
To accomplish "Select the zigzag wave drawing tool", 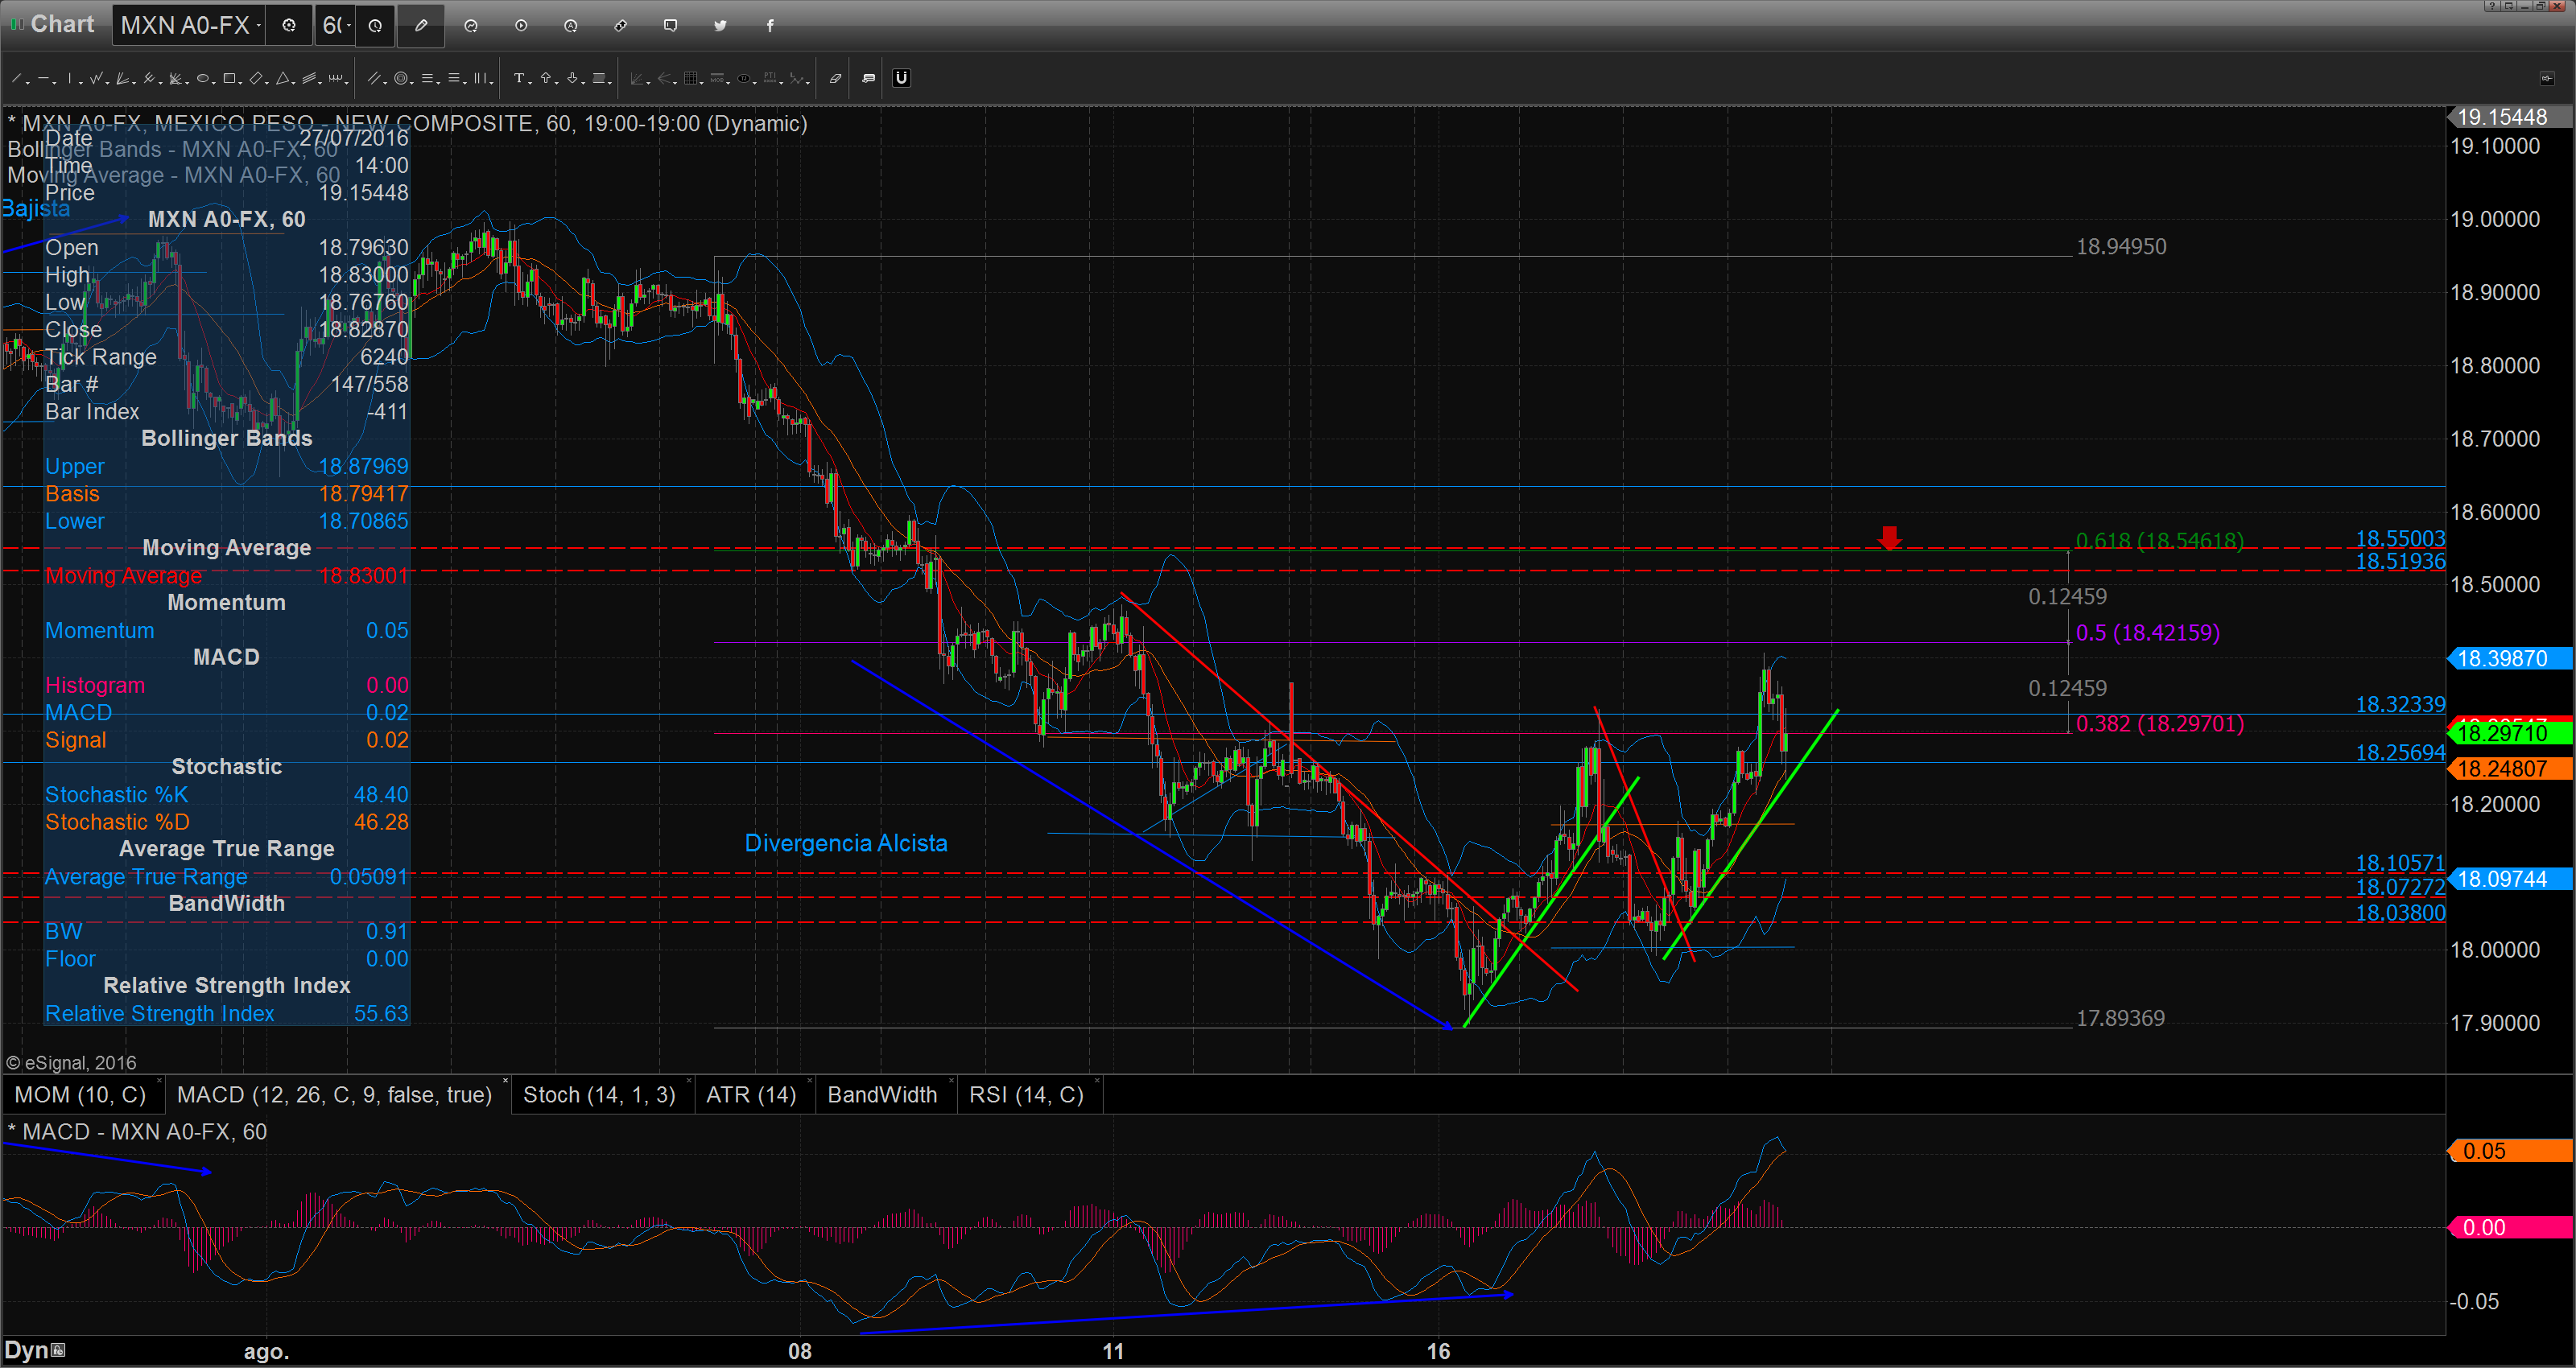I will click(x=96, y=78).
